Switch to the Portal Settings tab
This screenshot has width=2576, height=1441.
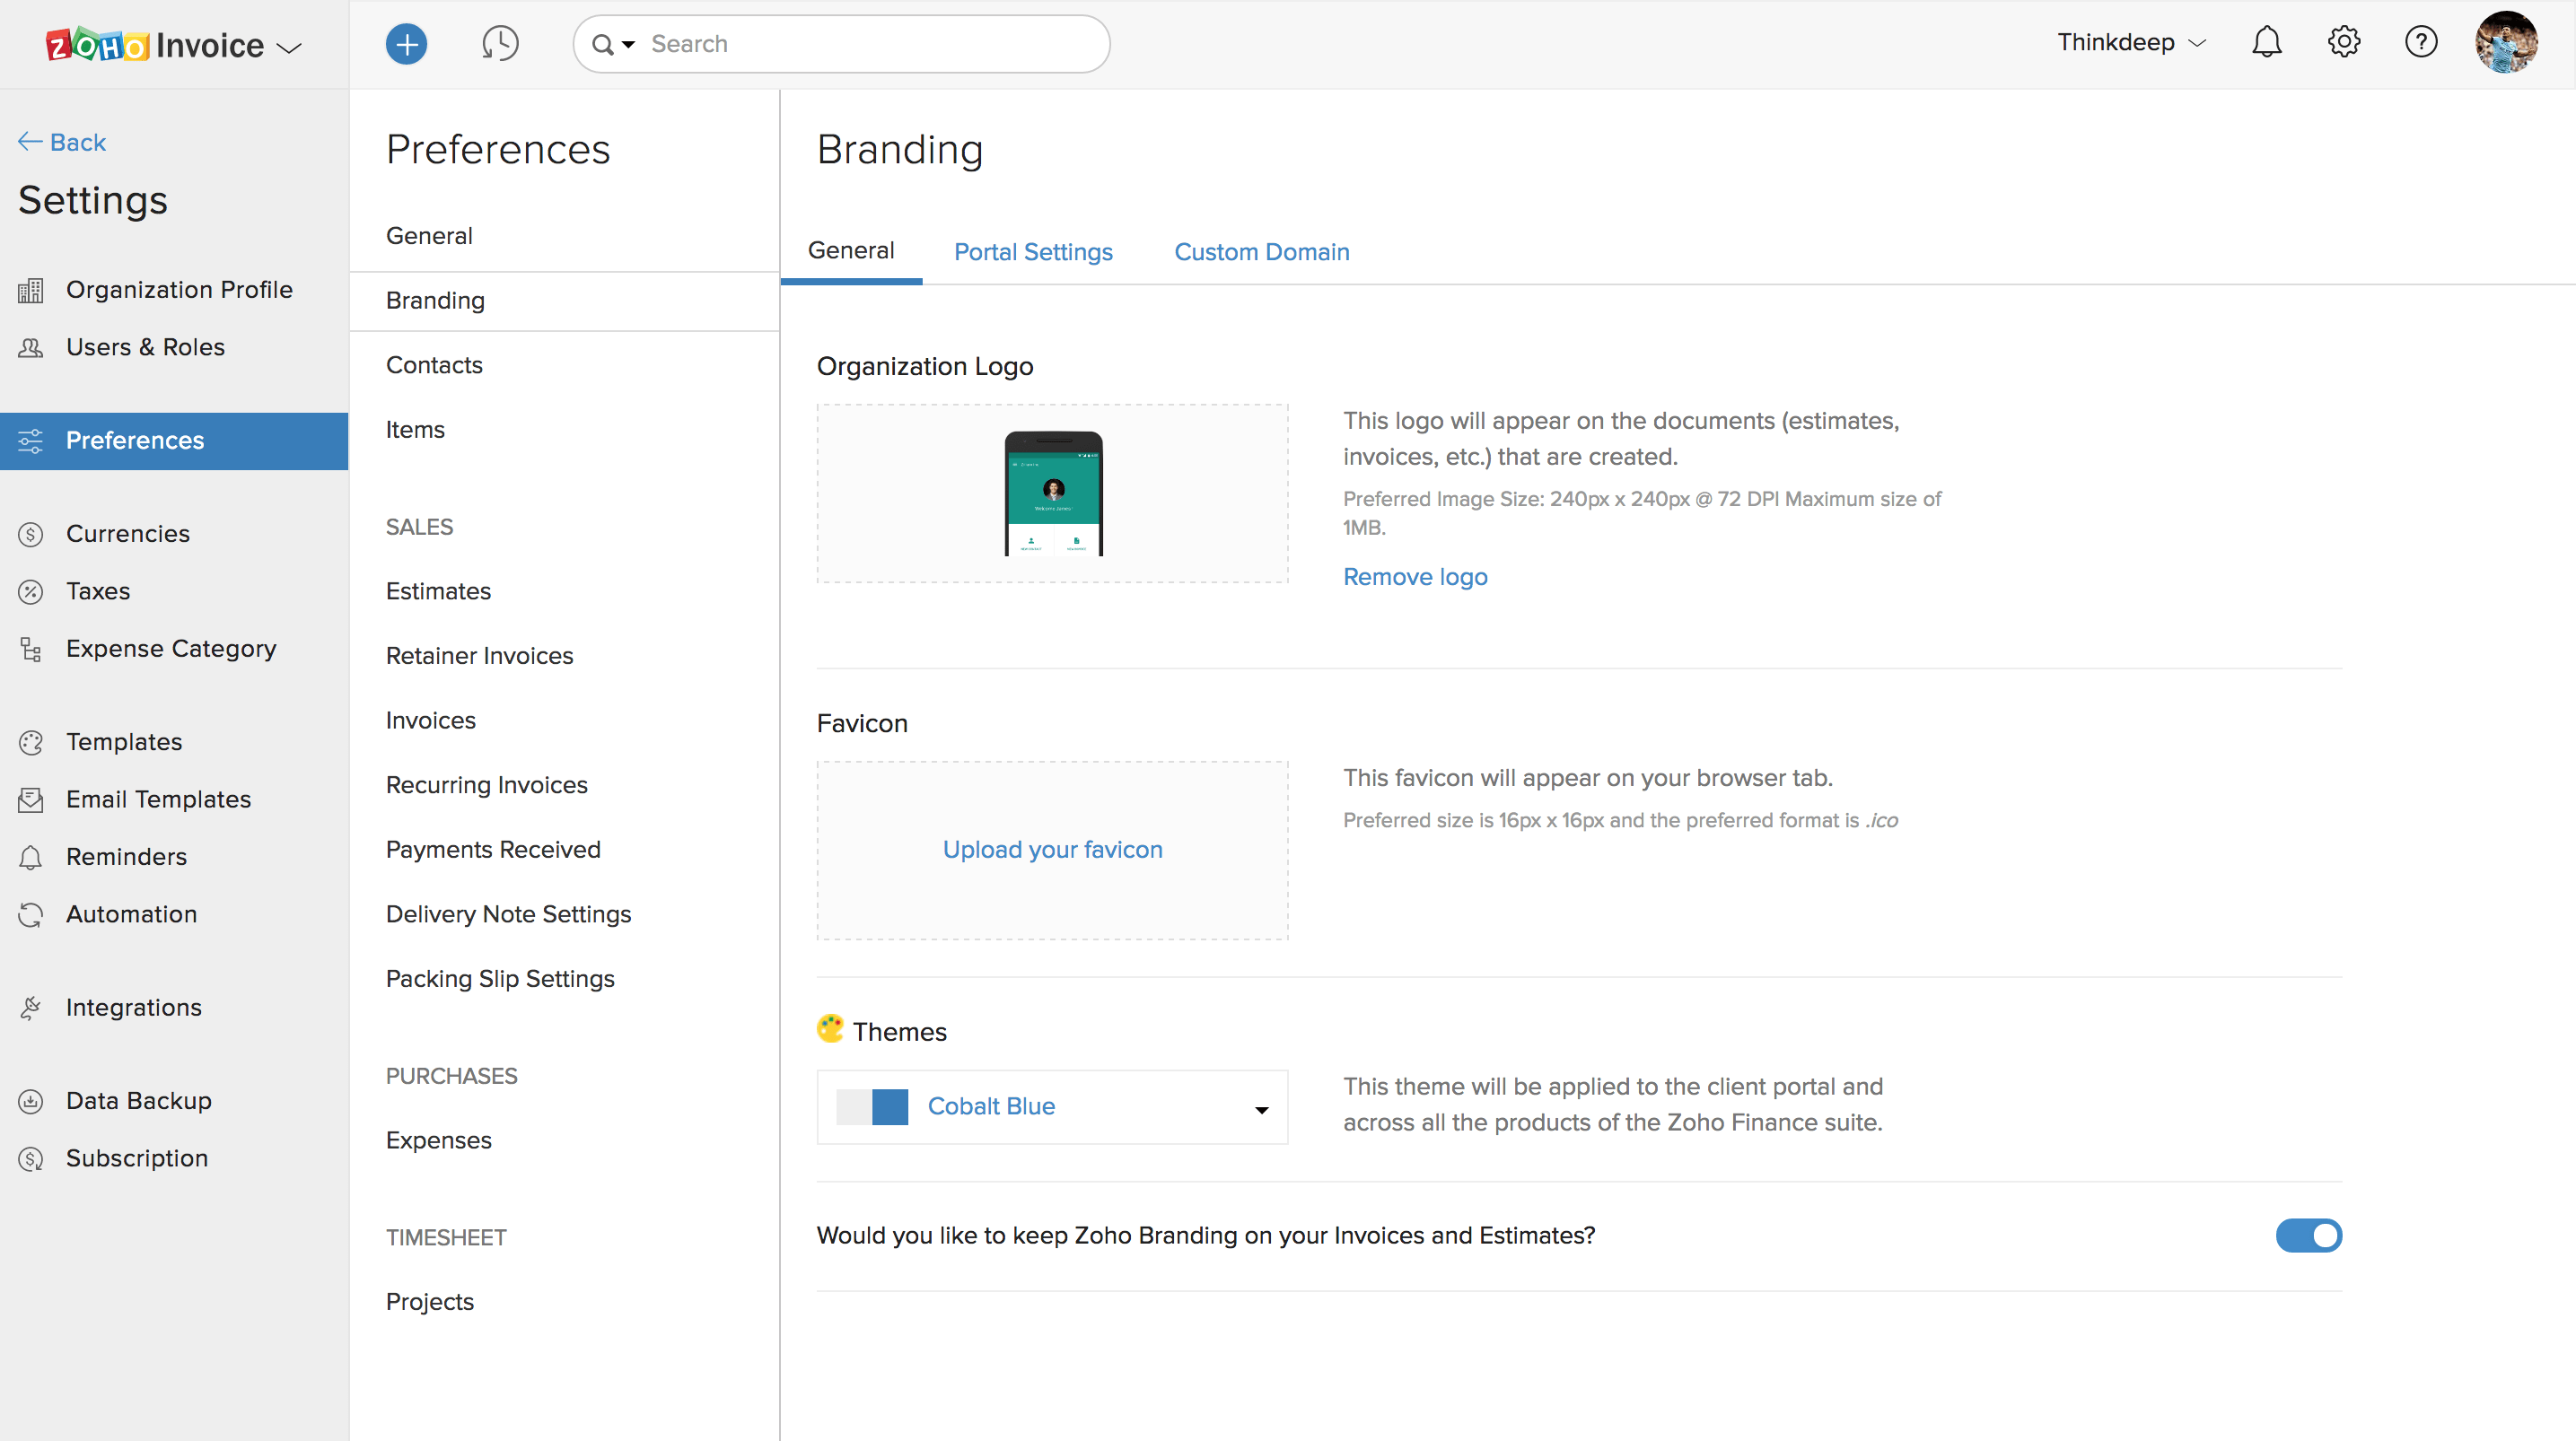[1033, 252]
